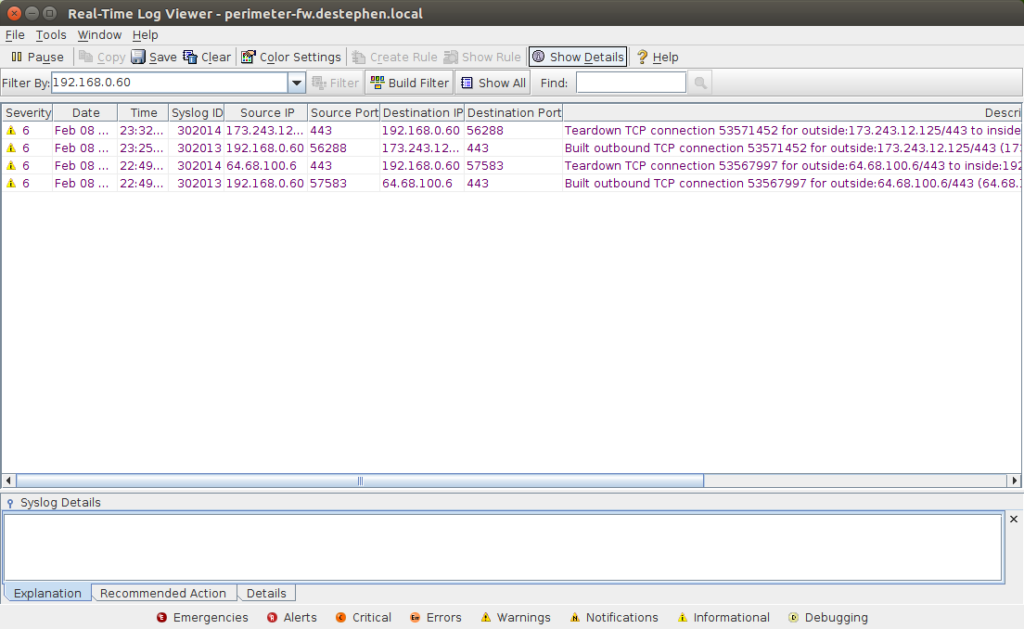This screenshot has width=1024, height=629.
Task: Save the log with the Save button
Action: (x=154, y=57)
